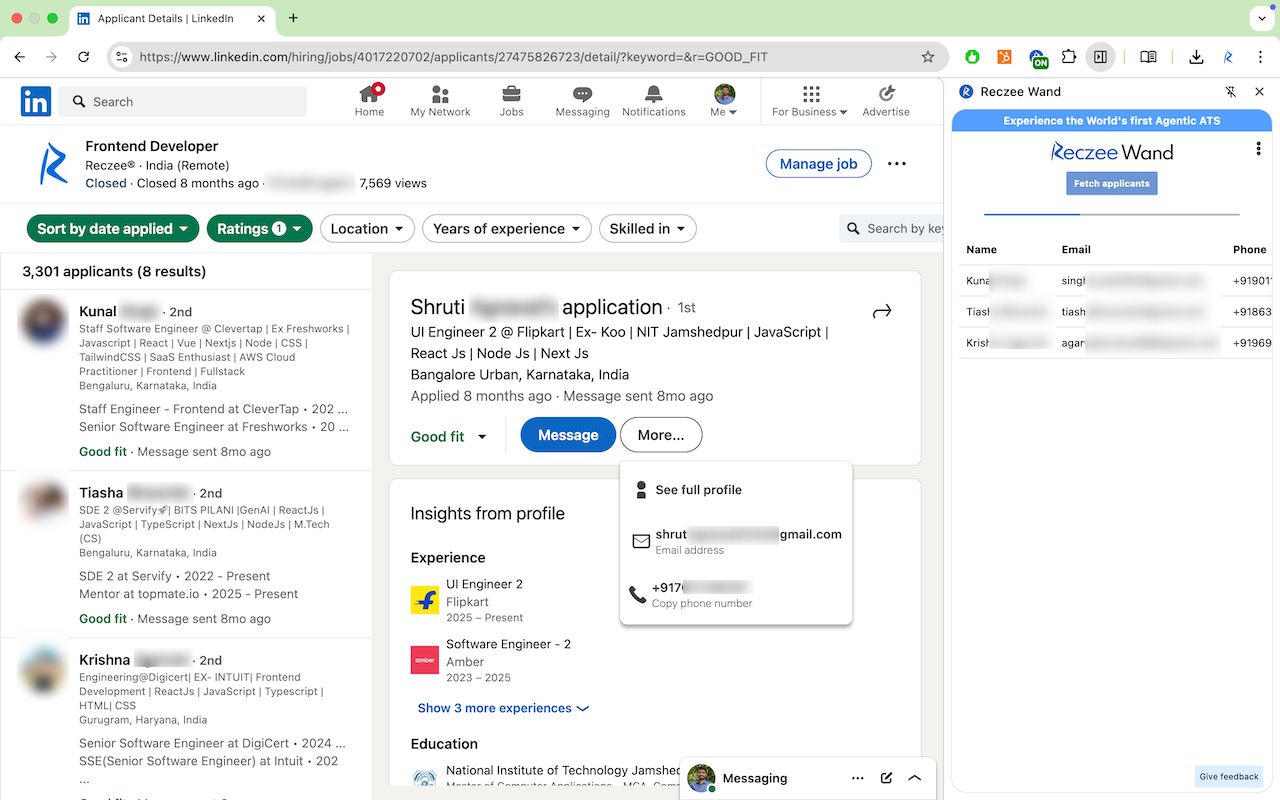Click the More... button
This screenshot has width=1280, height=800.
661,435
